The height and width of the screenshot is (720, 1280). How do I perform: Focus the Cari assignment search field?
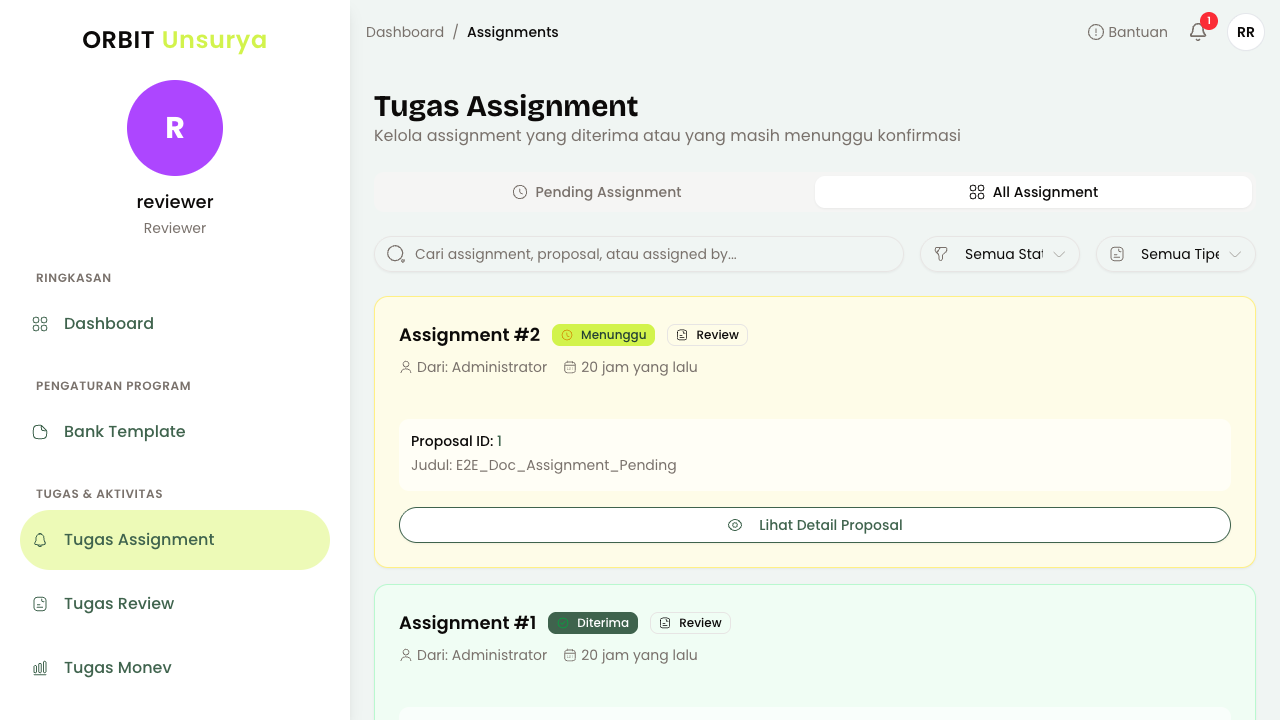[639, 254]
